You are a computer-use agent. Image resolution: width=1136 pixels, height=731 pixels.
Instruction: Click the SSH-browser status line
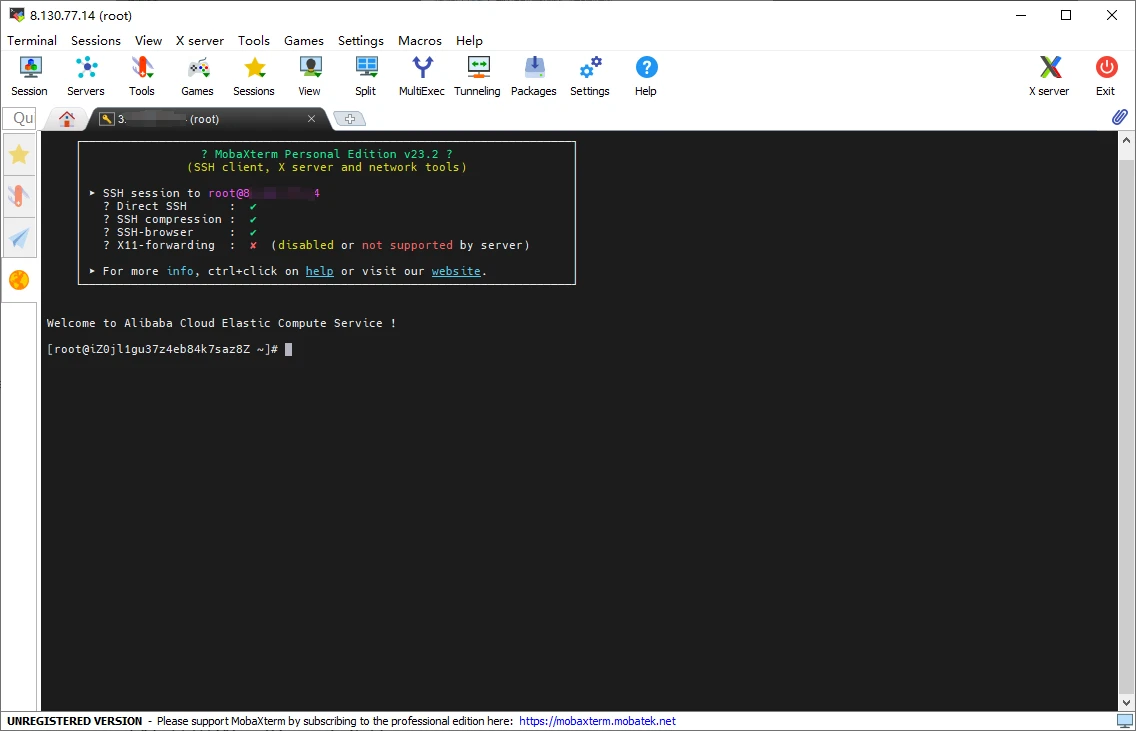pyautogui.click(x=180, y=233)
